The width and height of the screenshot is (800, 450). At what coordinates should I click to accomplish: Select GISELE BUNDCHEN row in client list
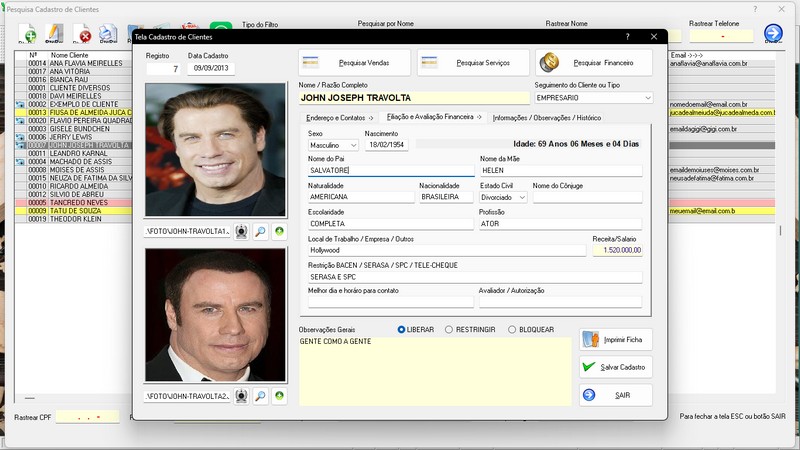74,129
